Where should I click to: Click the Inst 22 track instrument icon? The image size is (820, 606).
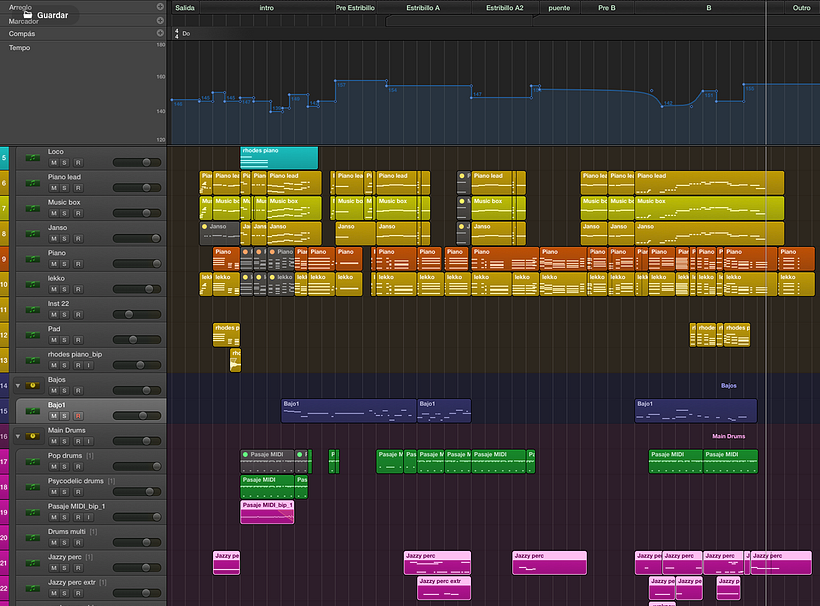[33, 310]
